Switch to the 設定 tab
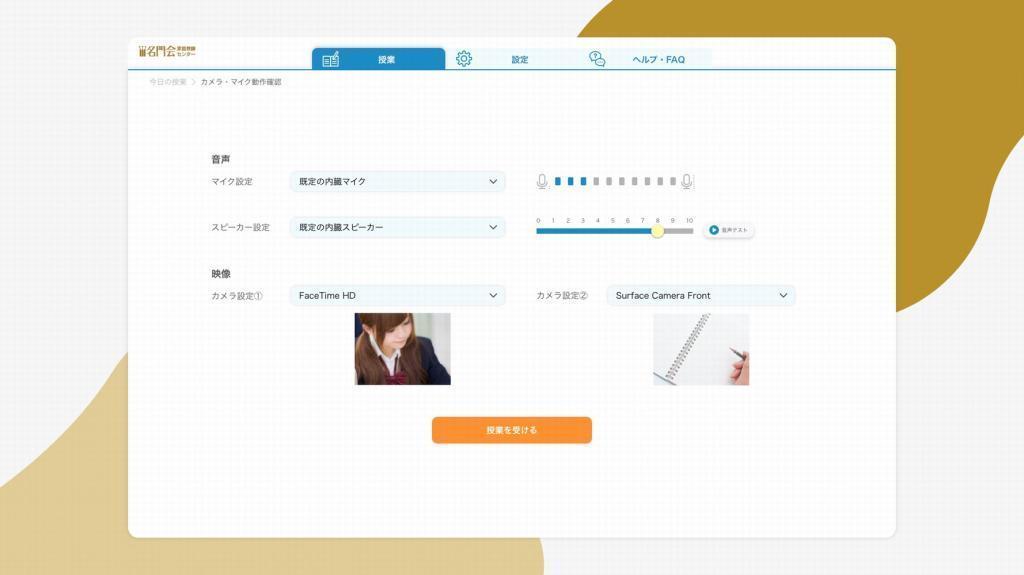The image size is (1024, 575). [512, 59]
